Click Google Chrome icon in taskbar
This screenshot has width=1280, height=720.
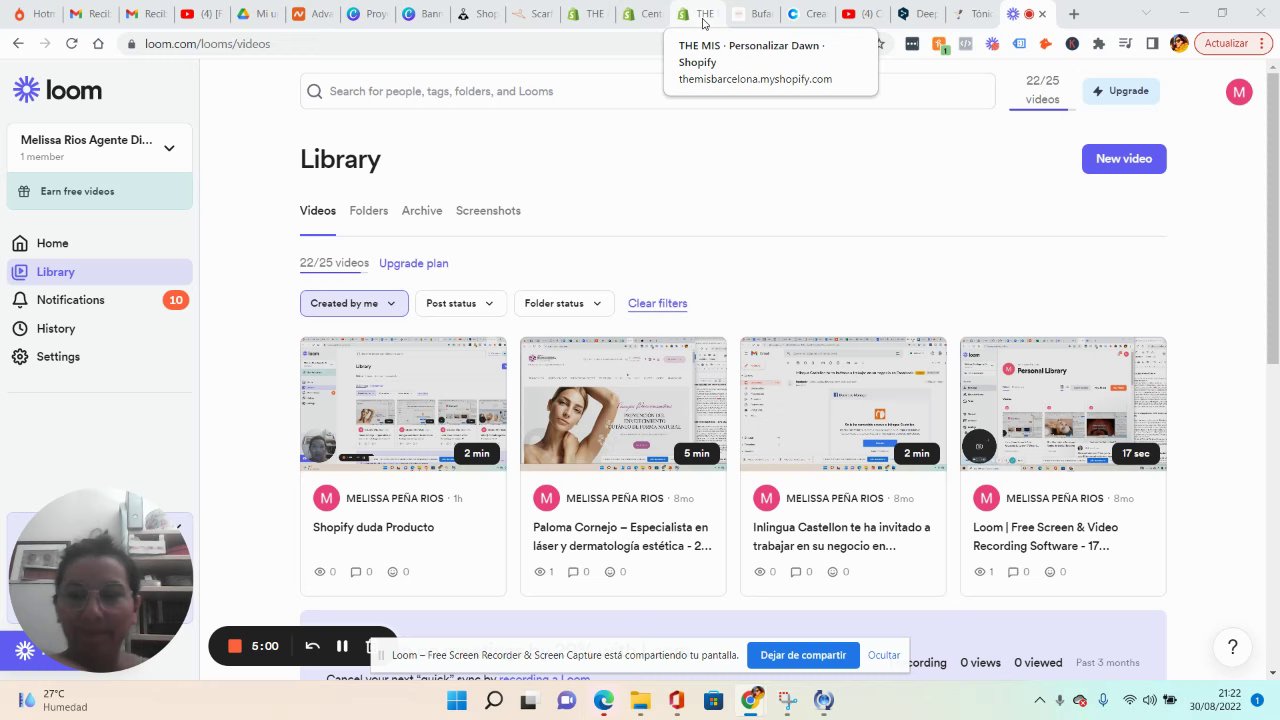pyautogui.click(x=750, y=700)
